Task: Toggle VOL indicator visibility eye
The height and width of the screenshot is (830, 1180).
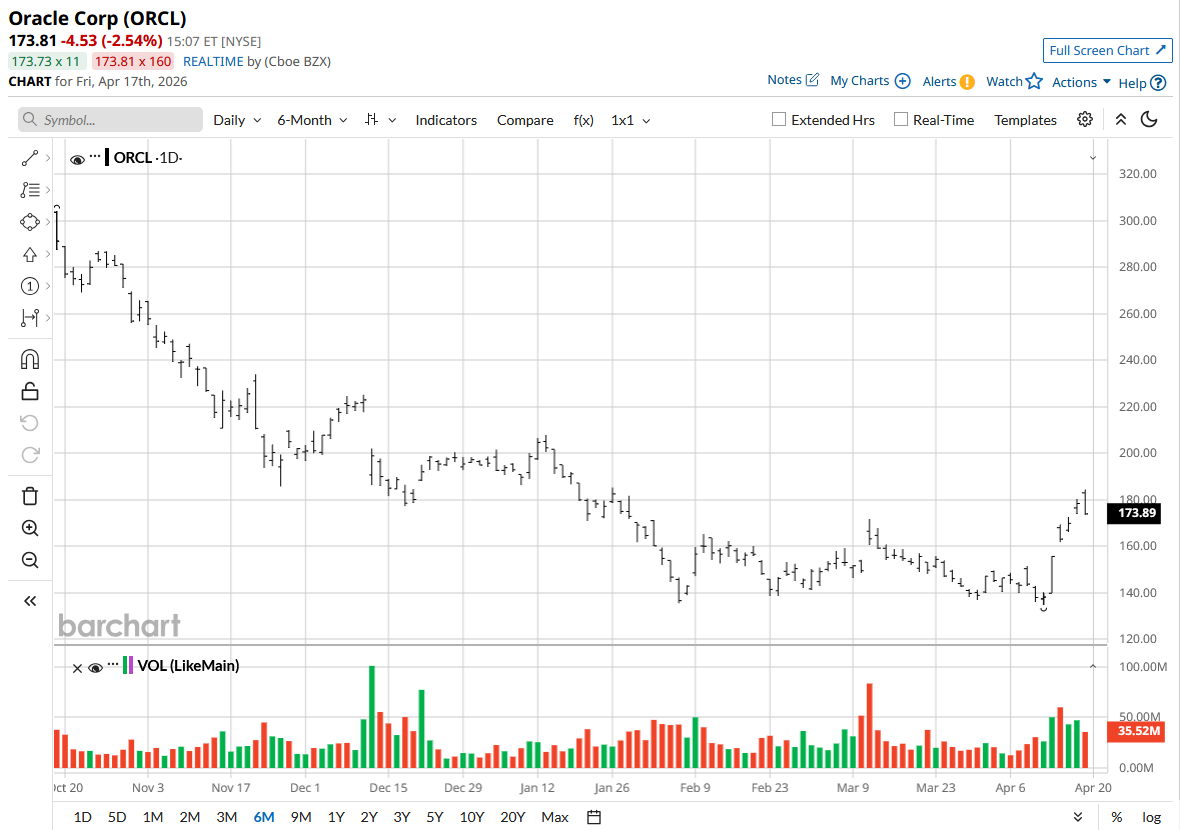Action: pyautogui.click(x=96, y=668)
